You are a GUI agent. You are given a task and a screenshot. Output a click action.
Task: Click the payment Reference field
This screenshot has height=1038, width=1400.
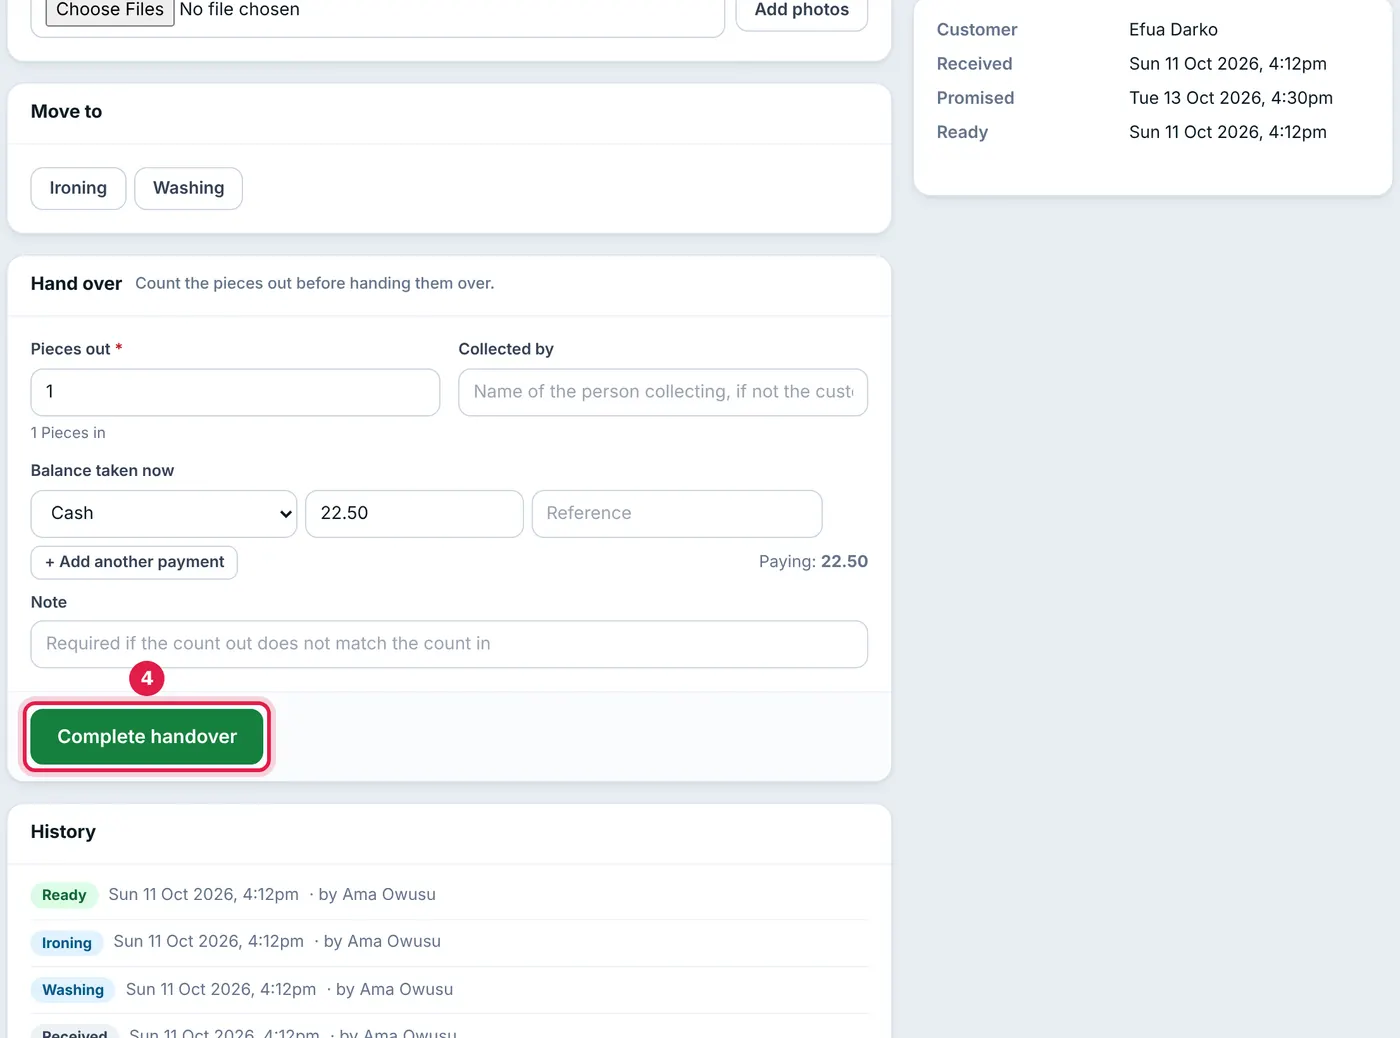pos(677,513)
